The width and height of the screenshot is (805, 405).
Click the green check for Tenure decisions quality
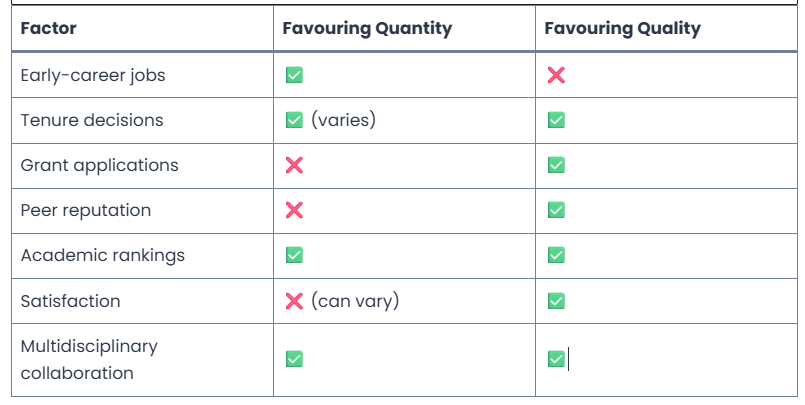(556, 120)
